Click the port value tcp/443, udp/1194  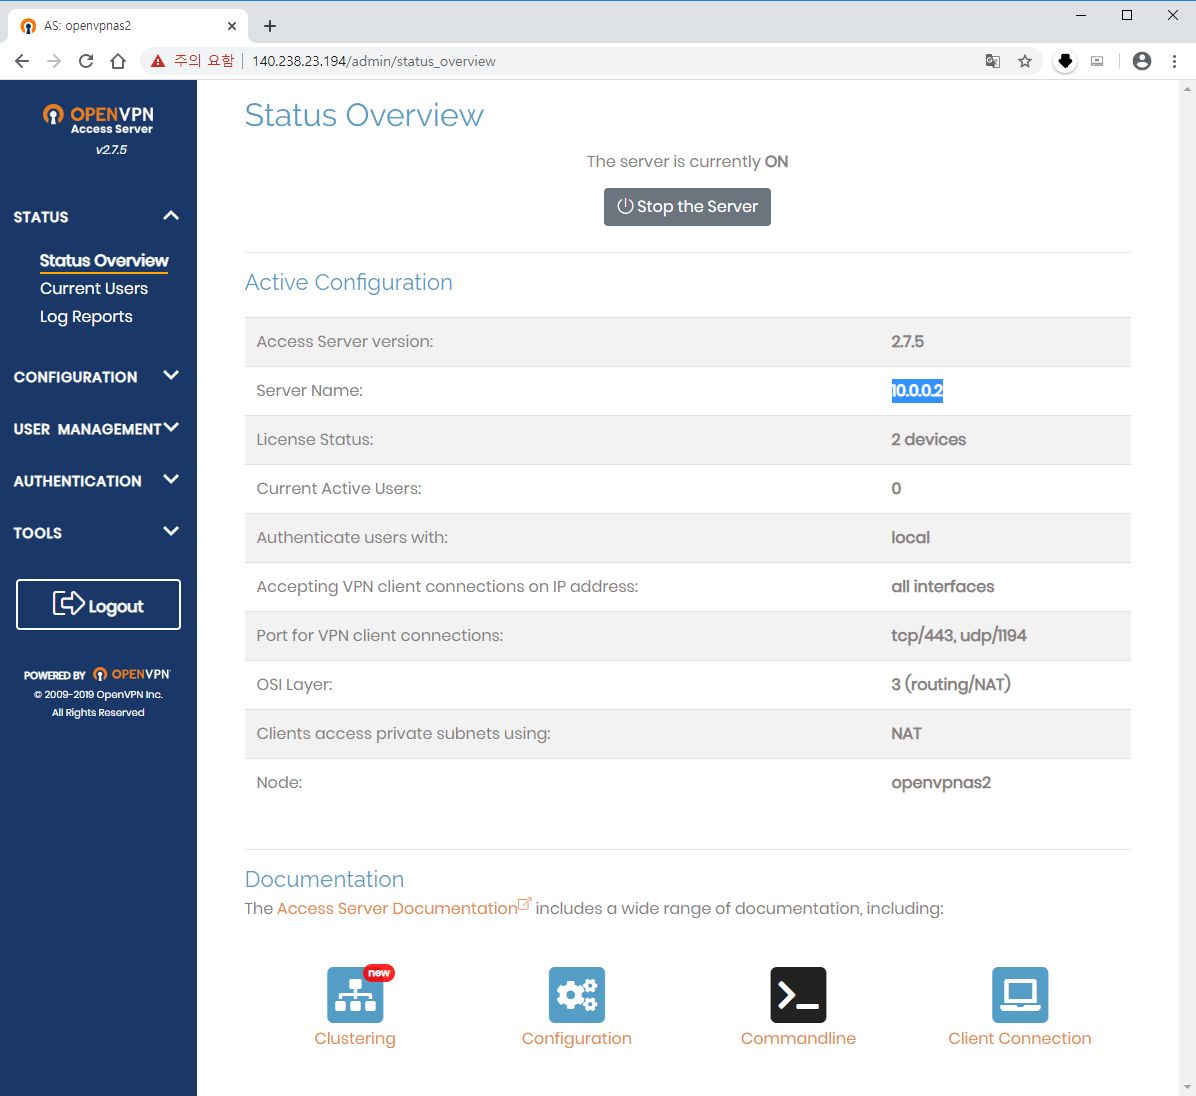coord(958,635)
